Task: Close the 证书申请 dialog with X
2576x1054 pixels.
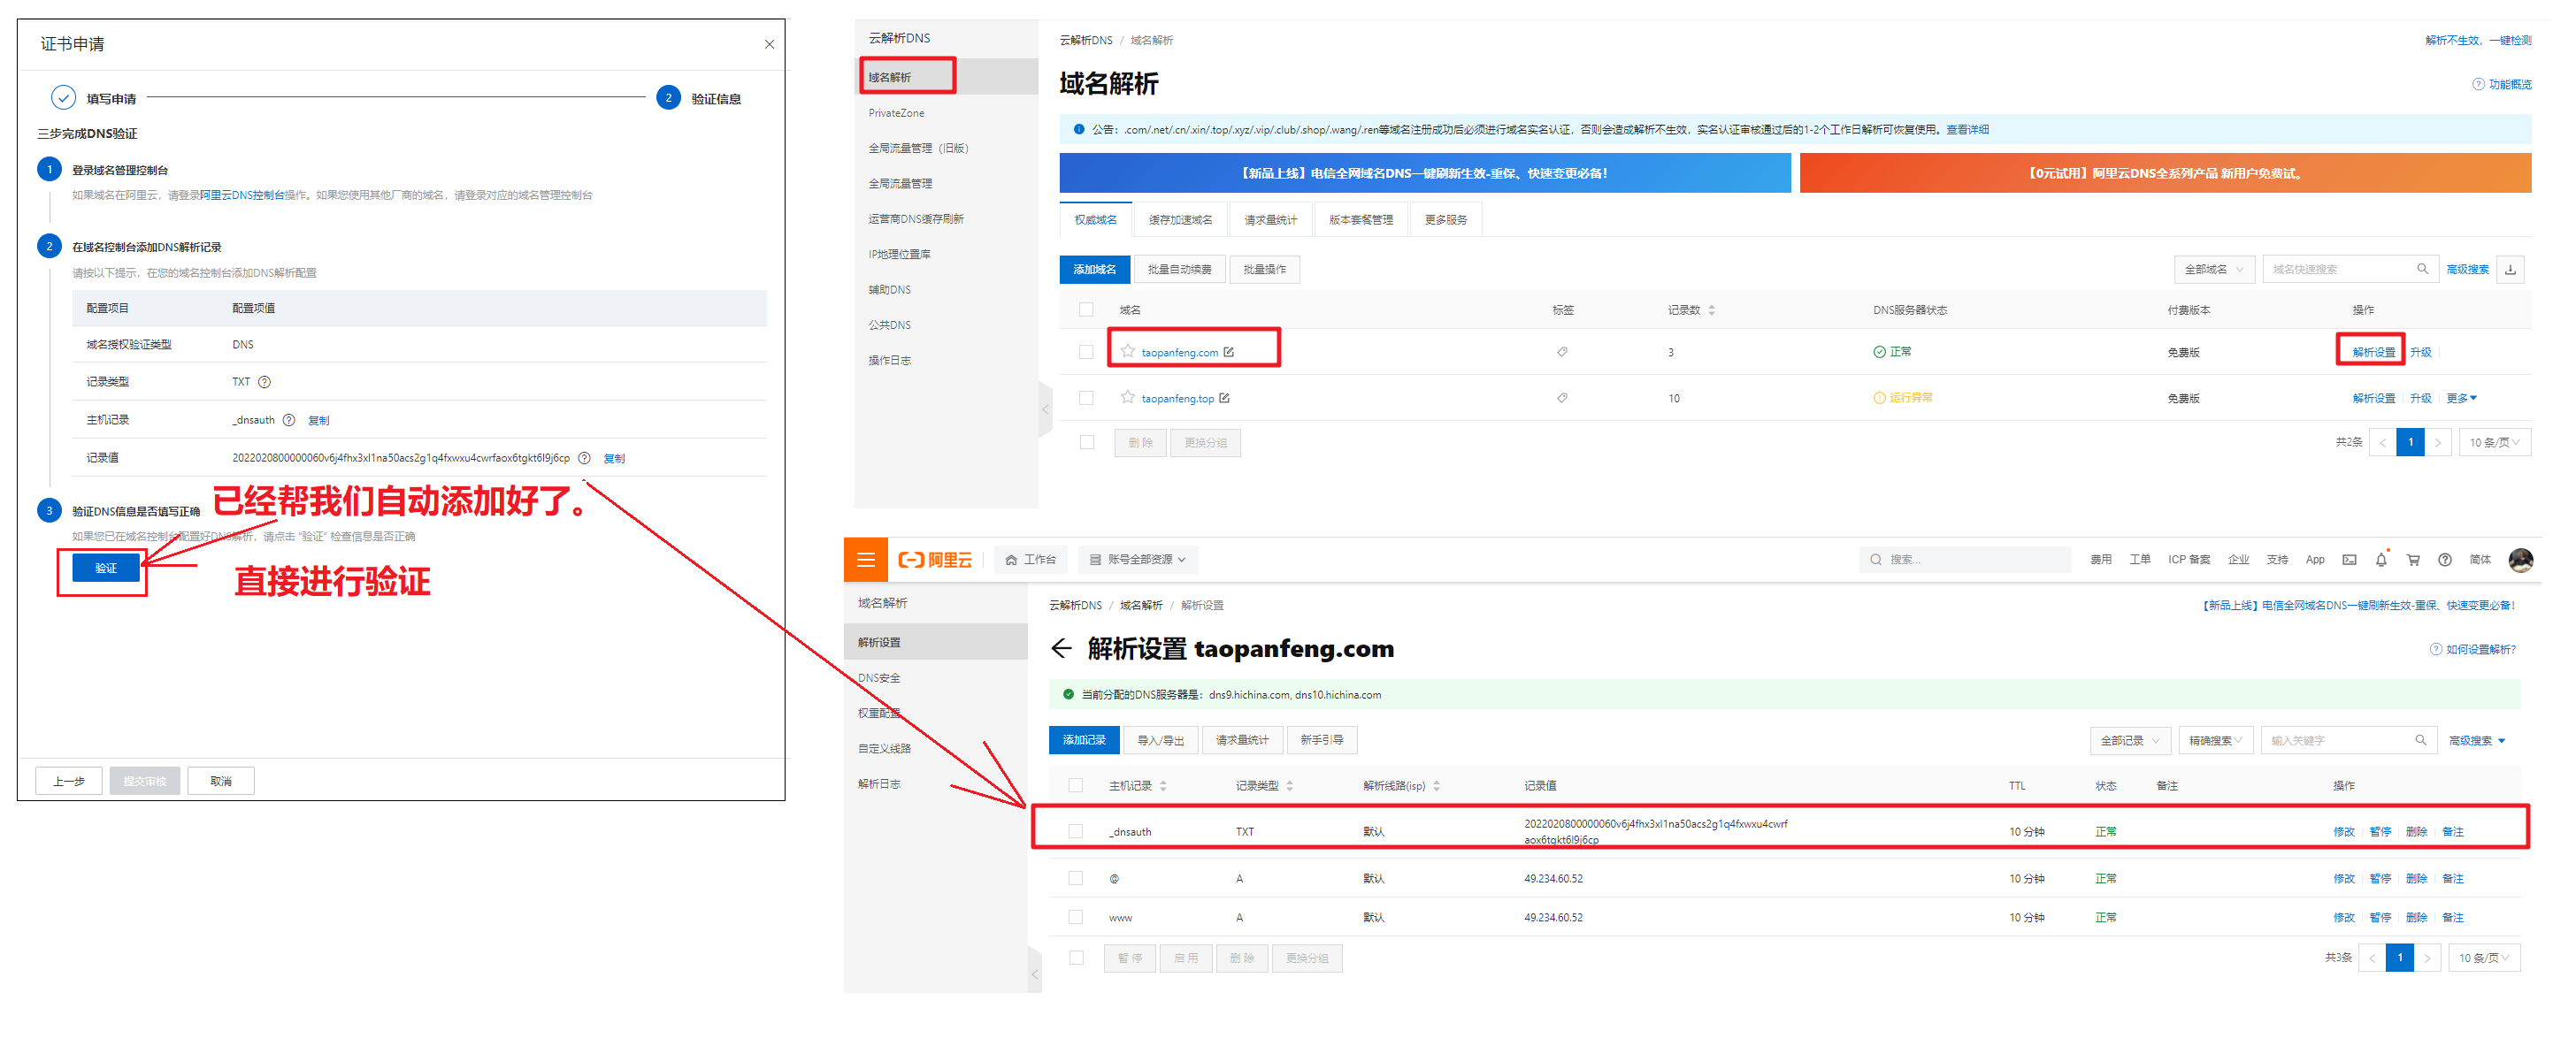Action: (769, 44)
